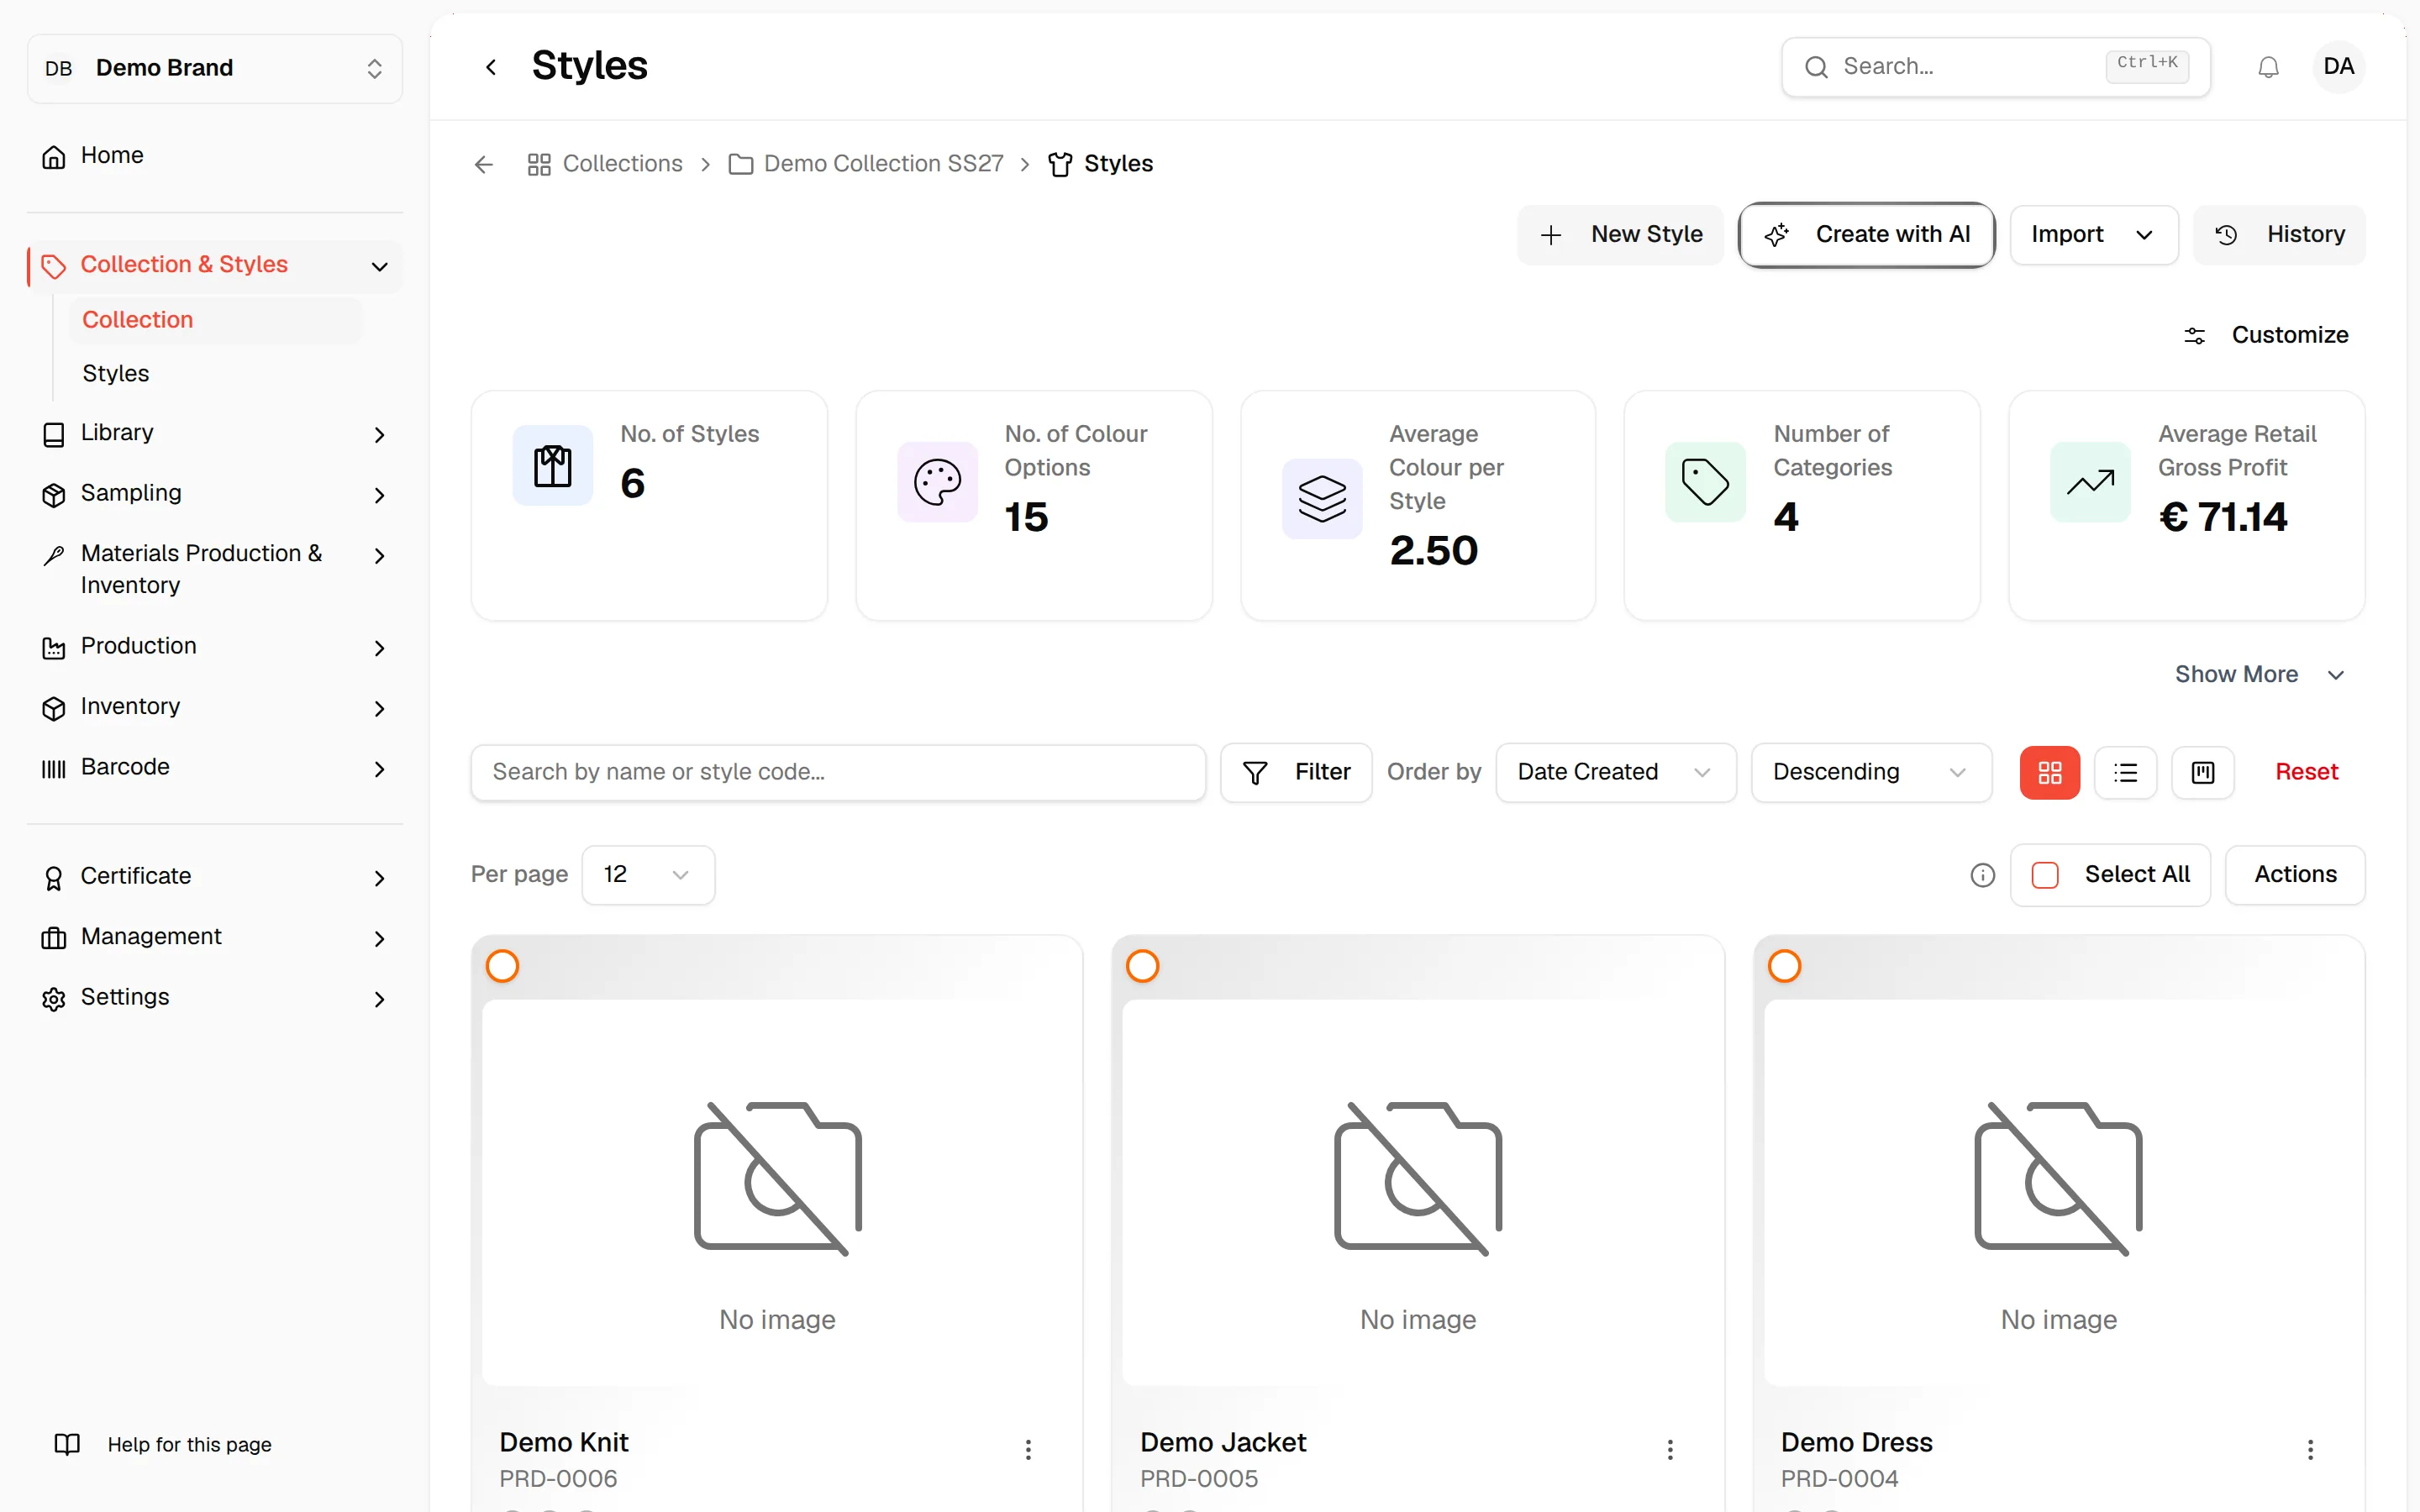Click Create with AI button
The image size is (2420, 1512).
point(1866,235)
